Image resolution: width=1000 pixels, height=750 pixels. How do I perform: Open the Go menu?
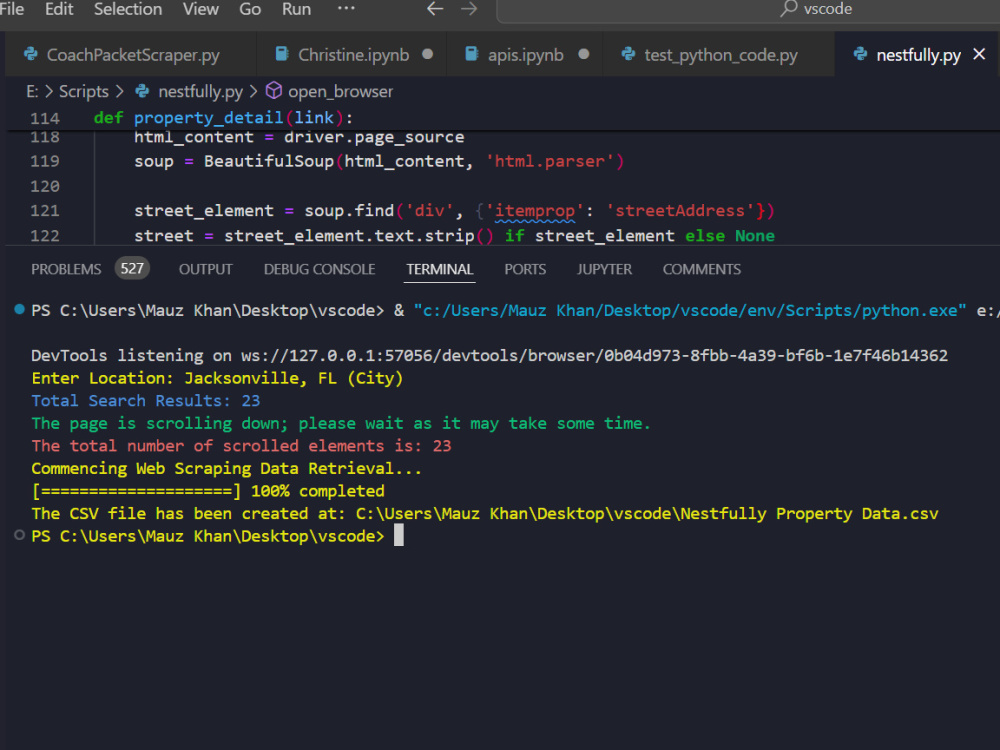point(249,9)
